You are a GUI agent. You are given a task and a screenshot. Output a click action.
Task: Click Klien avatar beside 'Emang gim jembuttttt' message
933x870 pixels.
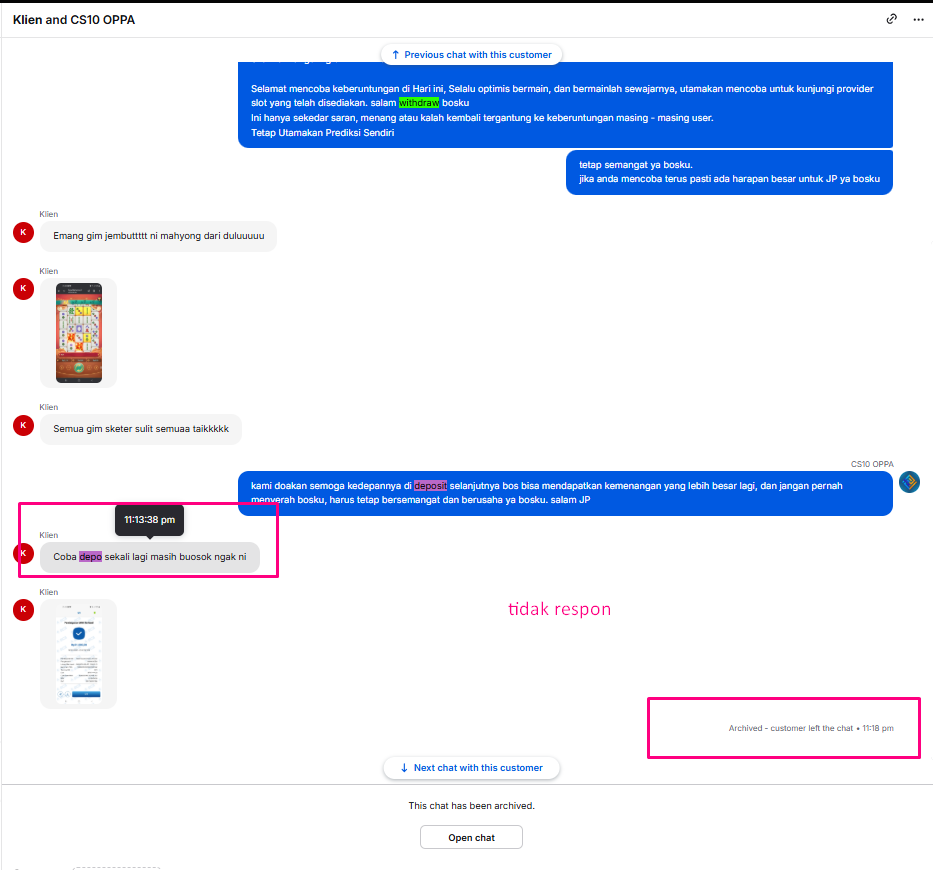pos(23,232)
